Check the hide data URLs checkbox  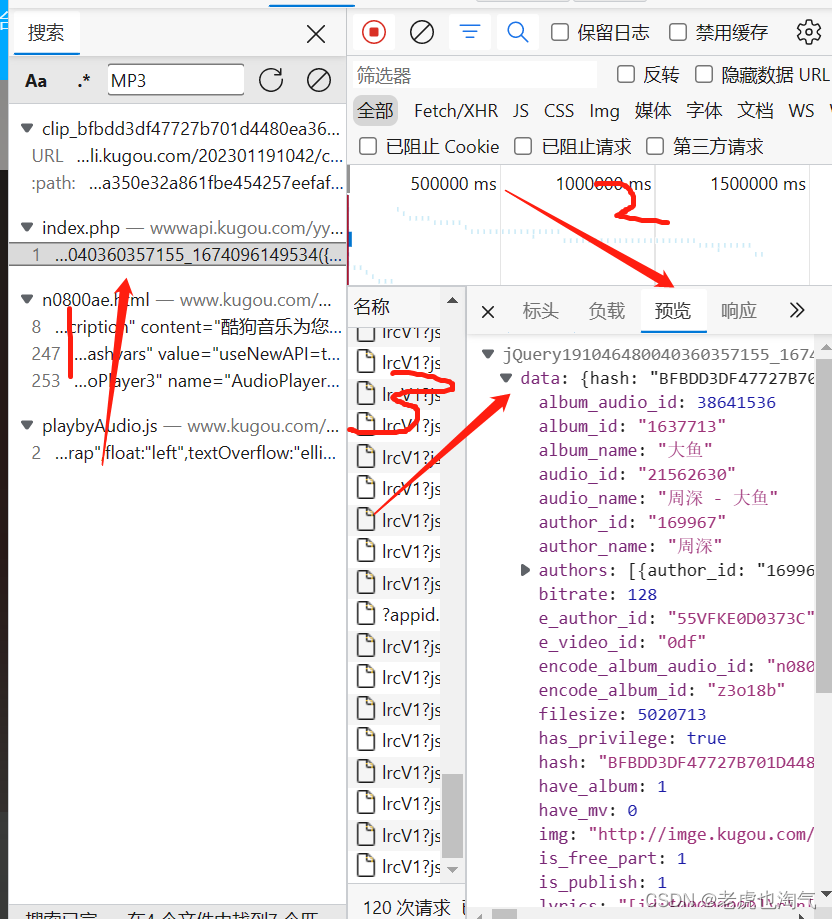point(704,74)
